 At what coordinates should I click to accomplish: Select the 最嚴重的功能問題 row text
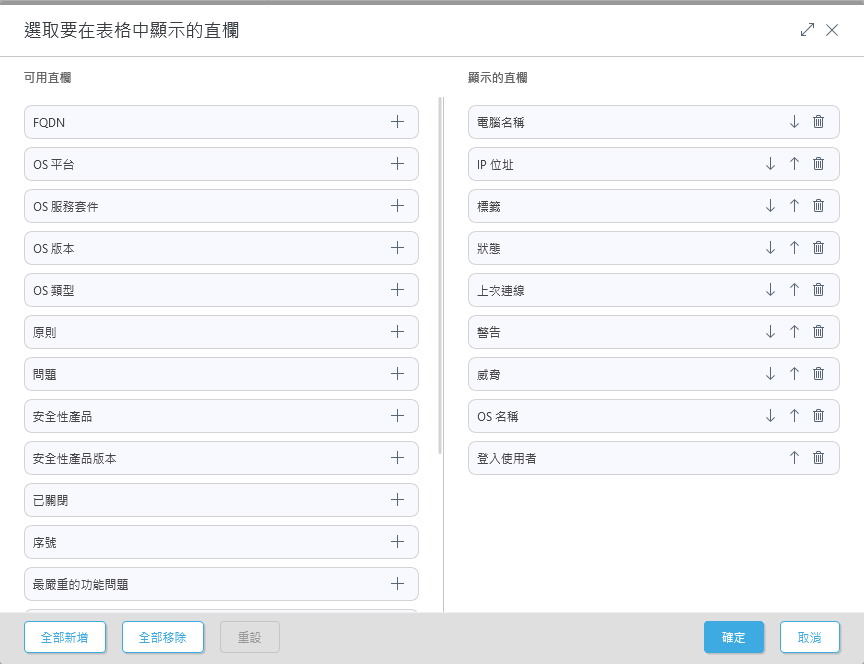(x=80, y=584)
